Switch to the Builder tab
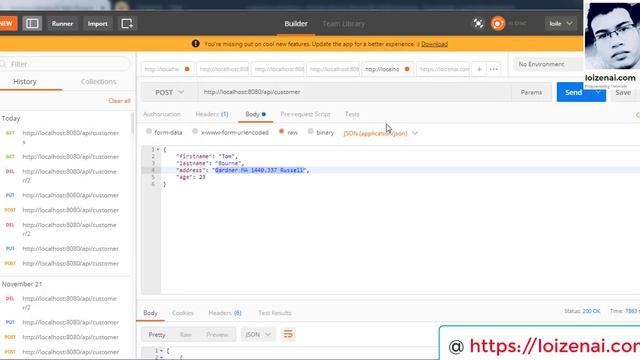 point(296,24)
